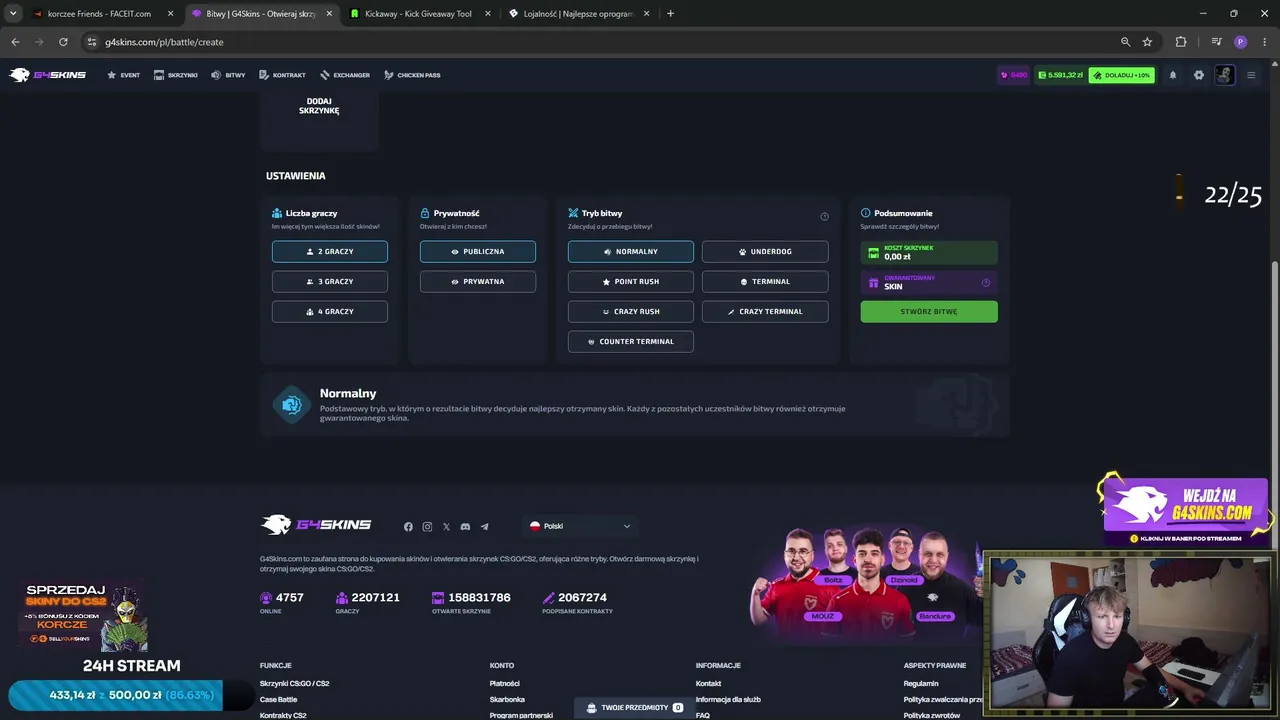
Task: Open the Event page from the header
Action: (124, 75)
